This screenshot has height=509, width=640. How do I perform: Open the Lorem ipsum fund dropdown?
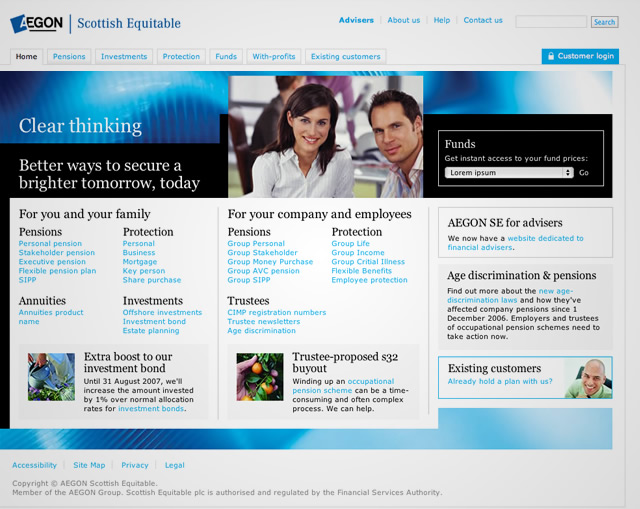tap(509, 173)
